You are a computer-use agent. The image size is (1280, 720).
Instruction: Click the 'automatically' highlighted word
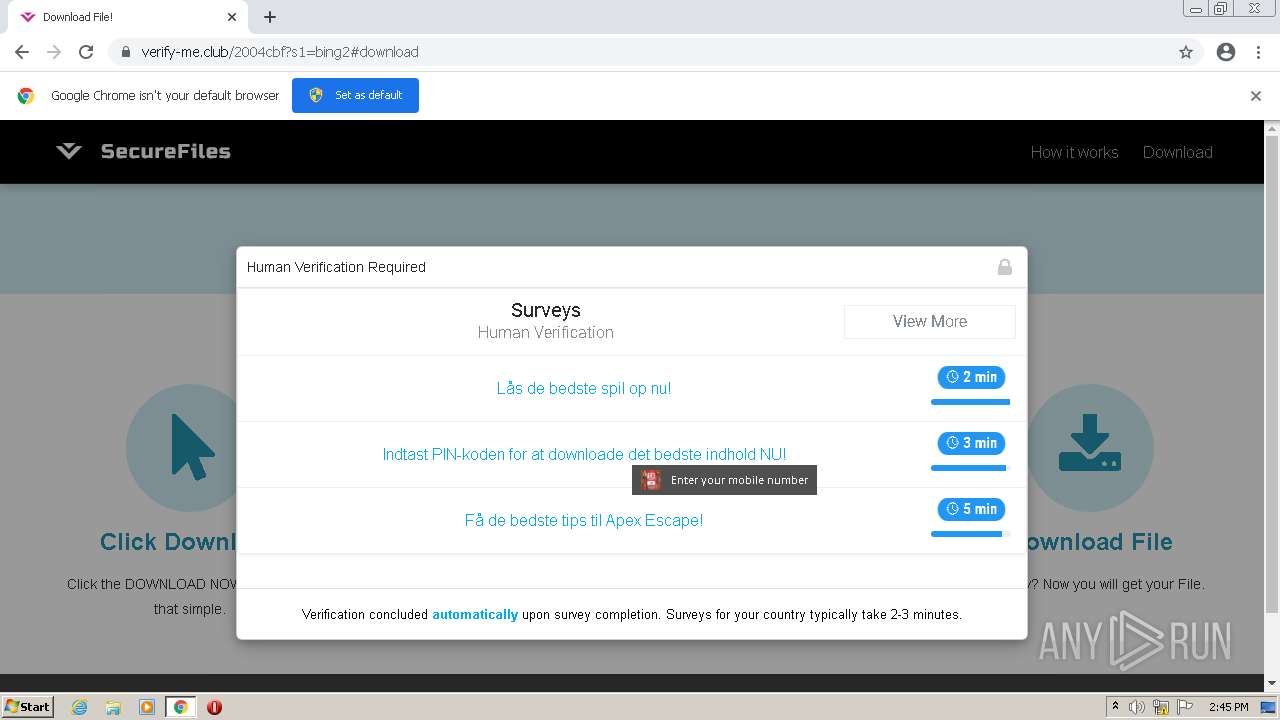pos(475,615)
